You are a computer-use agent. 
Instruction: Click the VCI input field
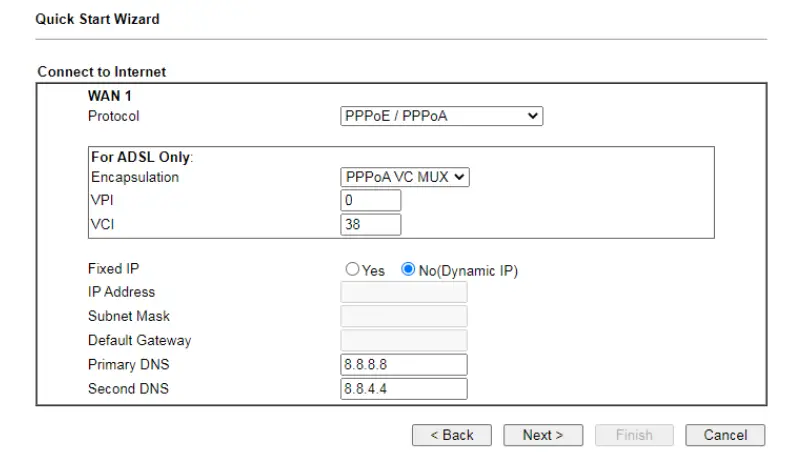pyautogui.click(x=370, y=224)
